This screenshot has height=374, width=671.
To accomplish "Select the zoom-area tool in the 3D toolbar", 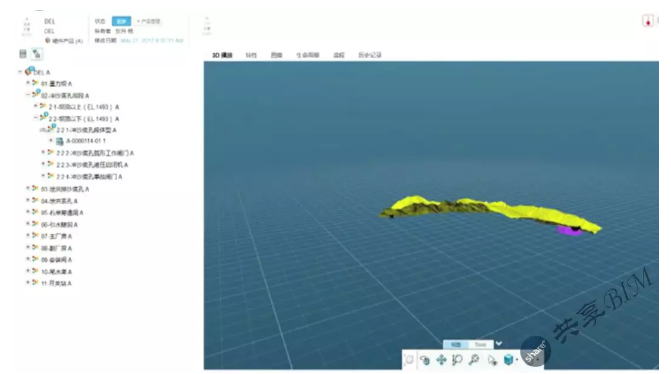I will (x=457, y=360).
